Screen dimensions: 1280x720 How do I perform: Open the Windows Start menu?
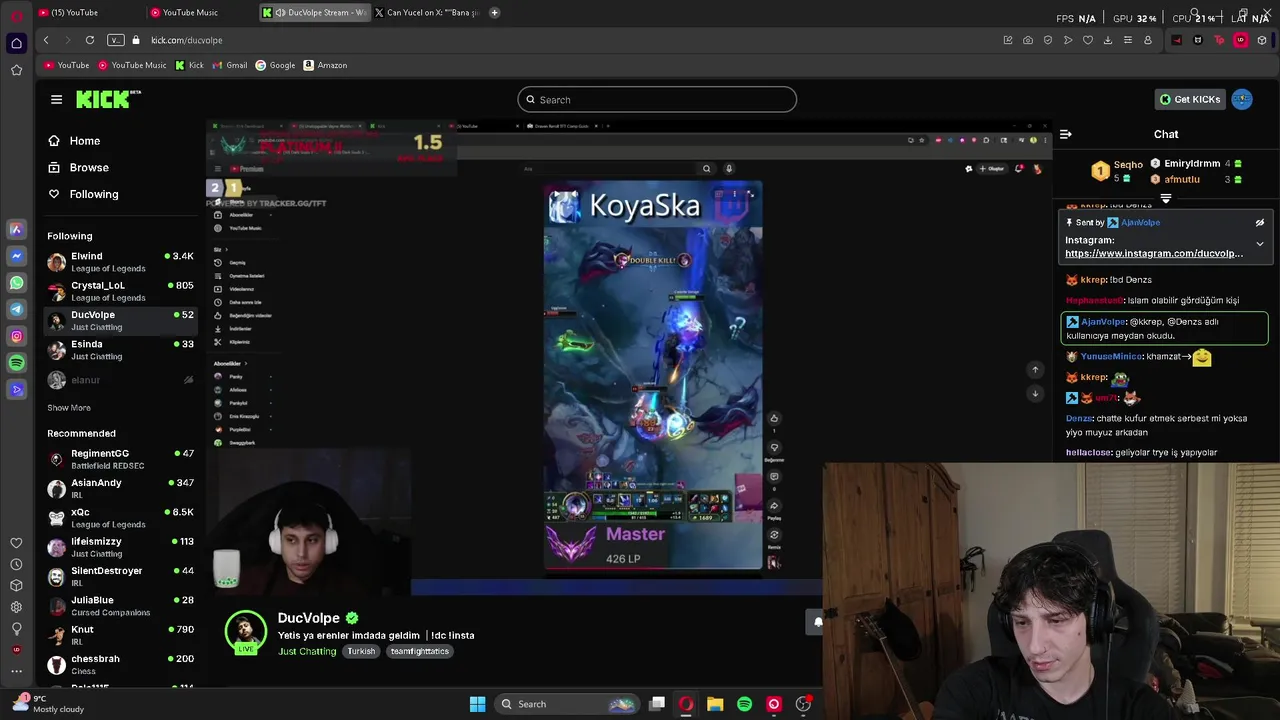pyautogui.click(x=477, y=704)
